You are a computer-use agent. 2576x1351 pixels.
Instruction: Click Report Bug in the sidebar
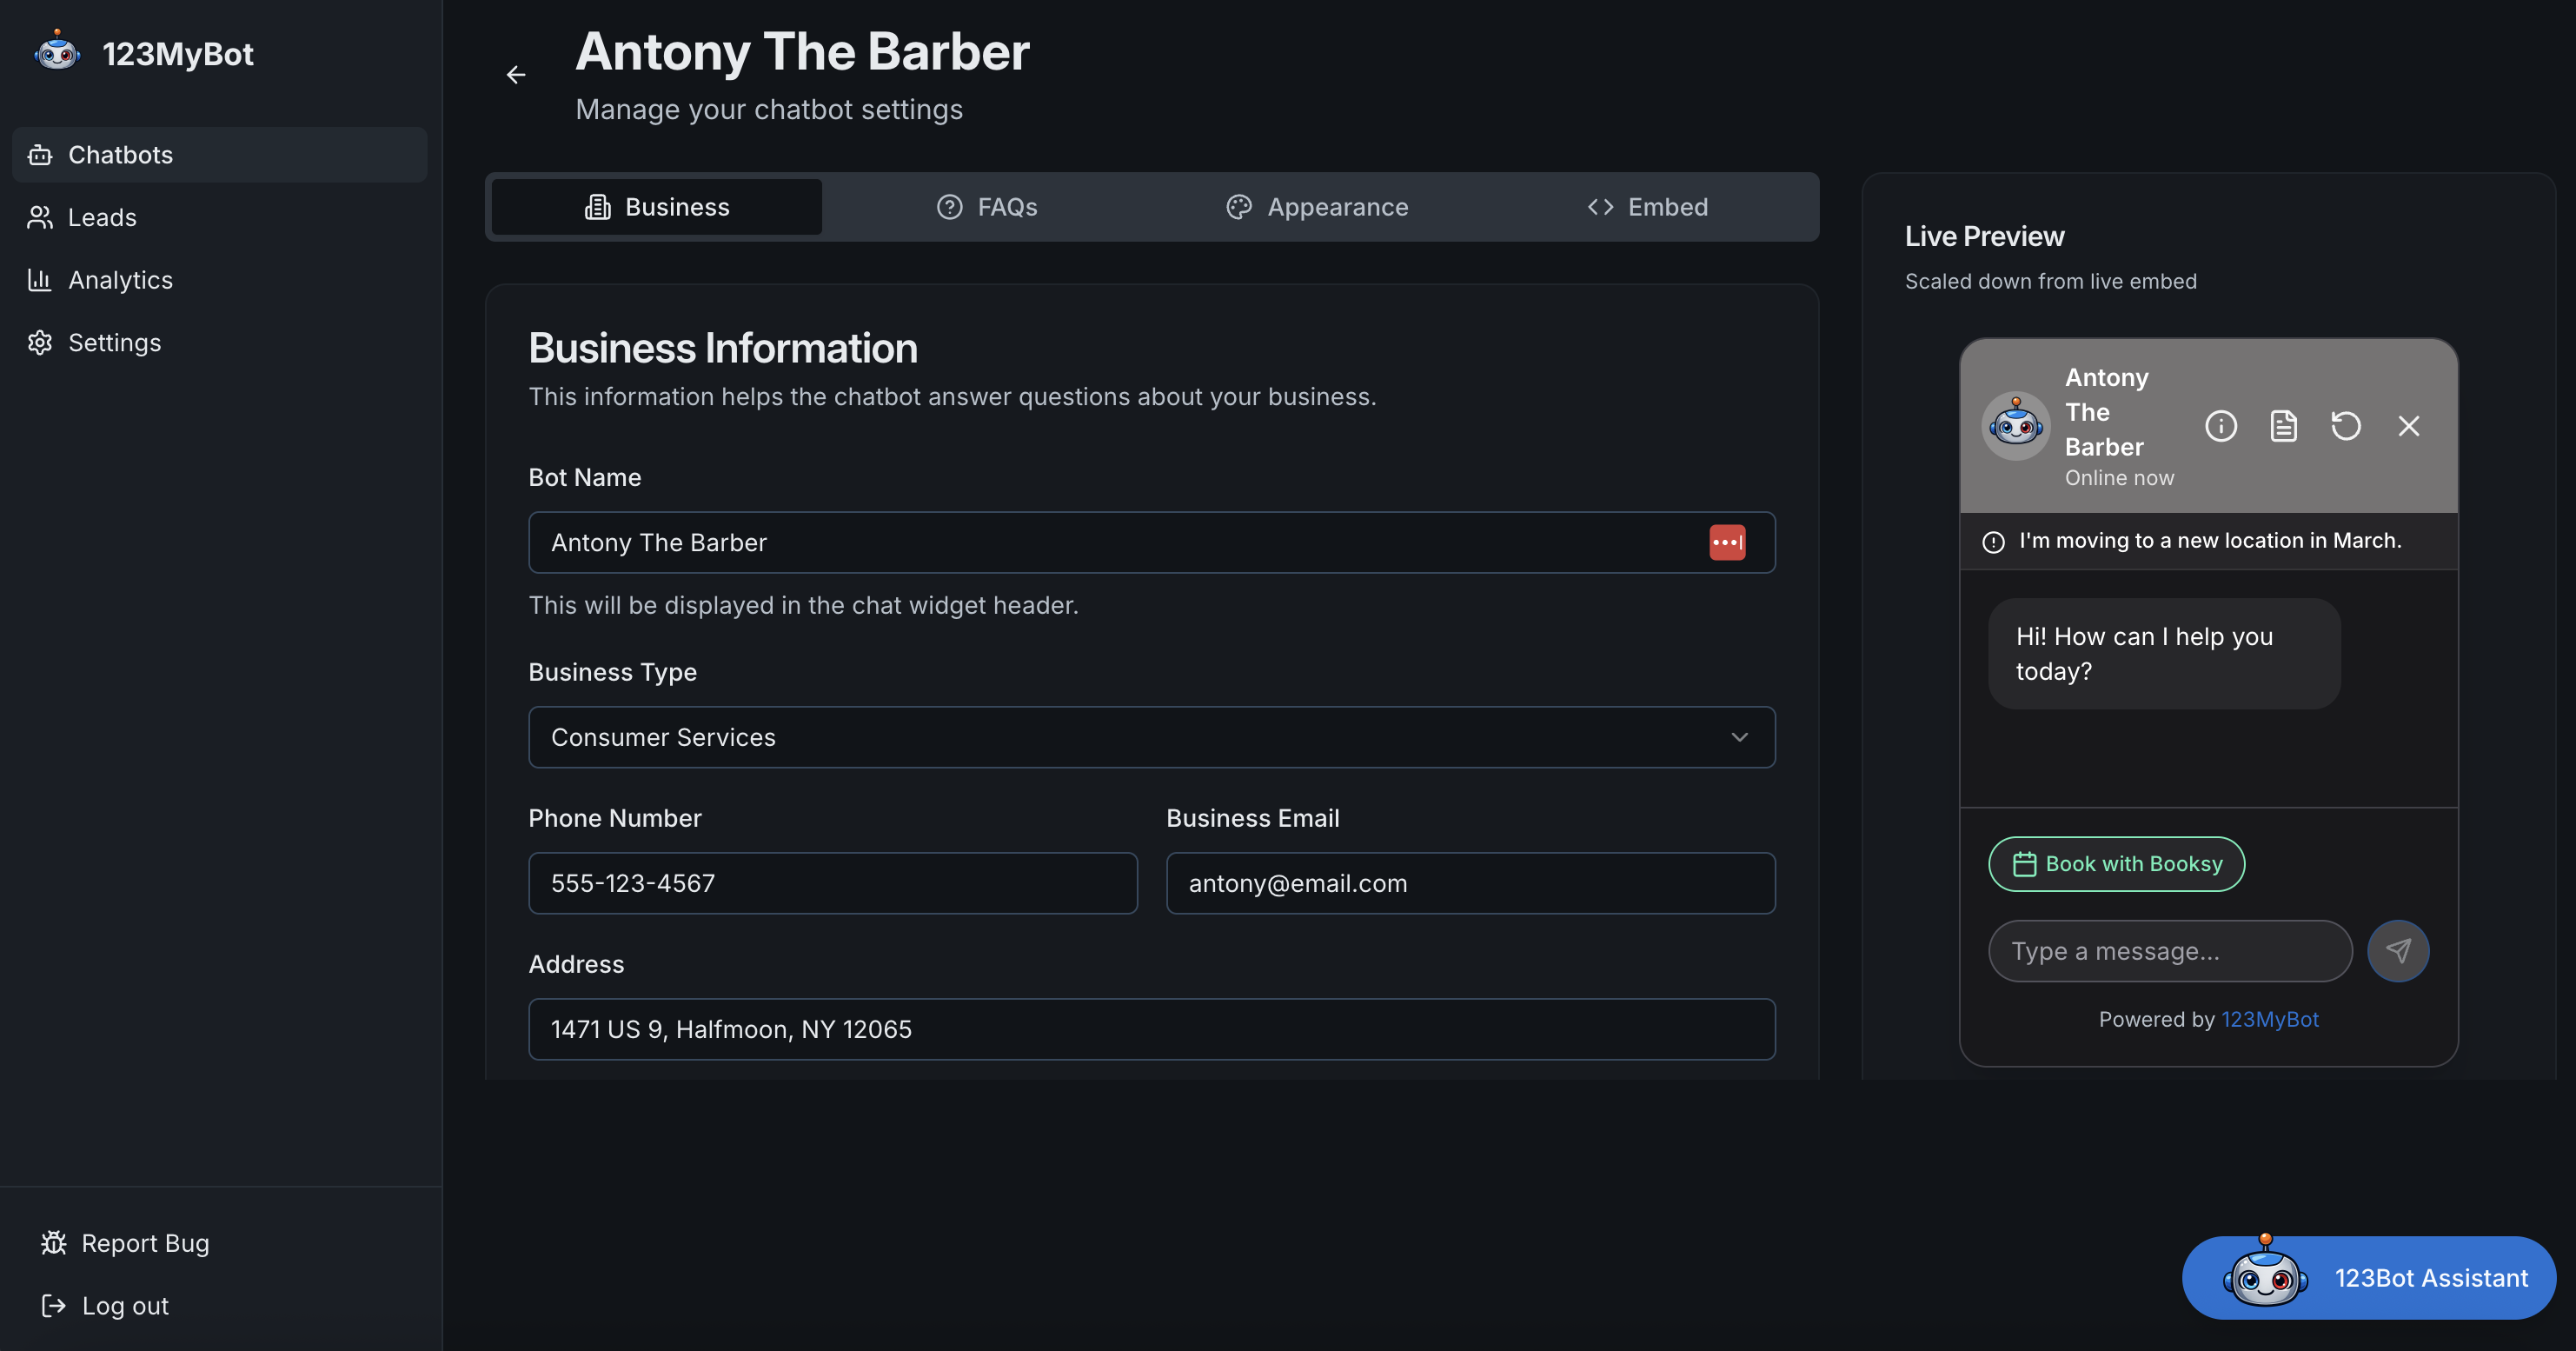pyautogui.click(x=145, y=1243)
